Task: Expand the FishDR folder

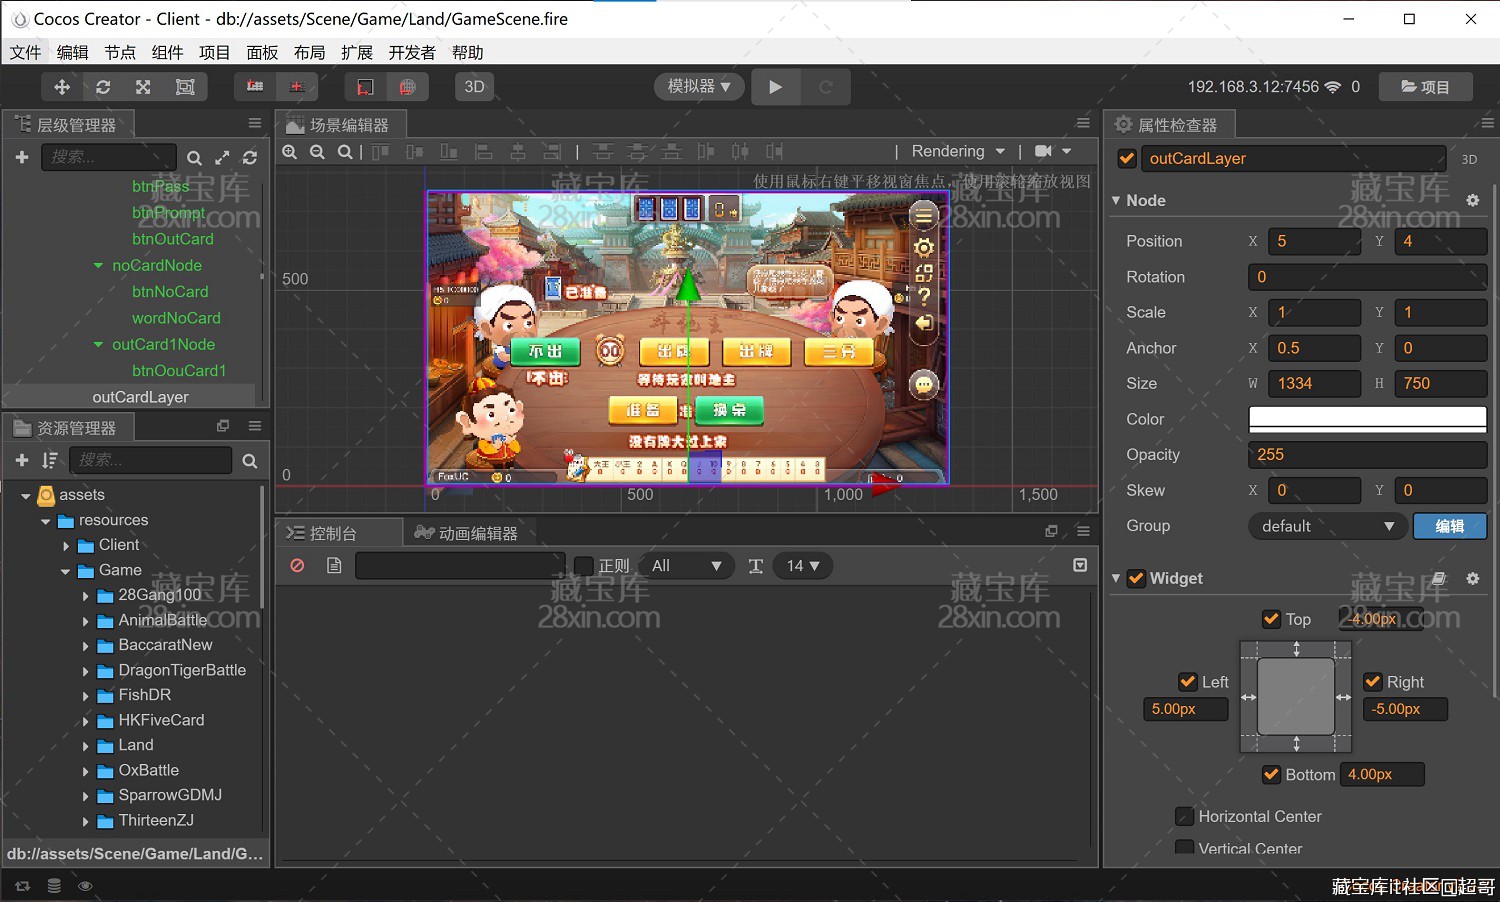Action: (86, 696)
